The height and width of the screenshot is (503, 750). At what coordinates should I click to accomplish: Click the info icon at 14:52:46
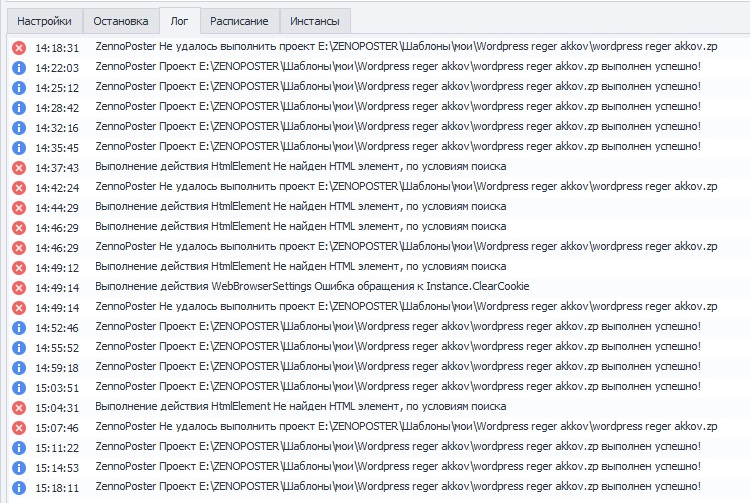pyautogui.click(x=19, y=328)
